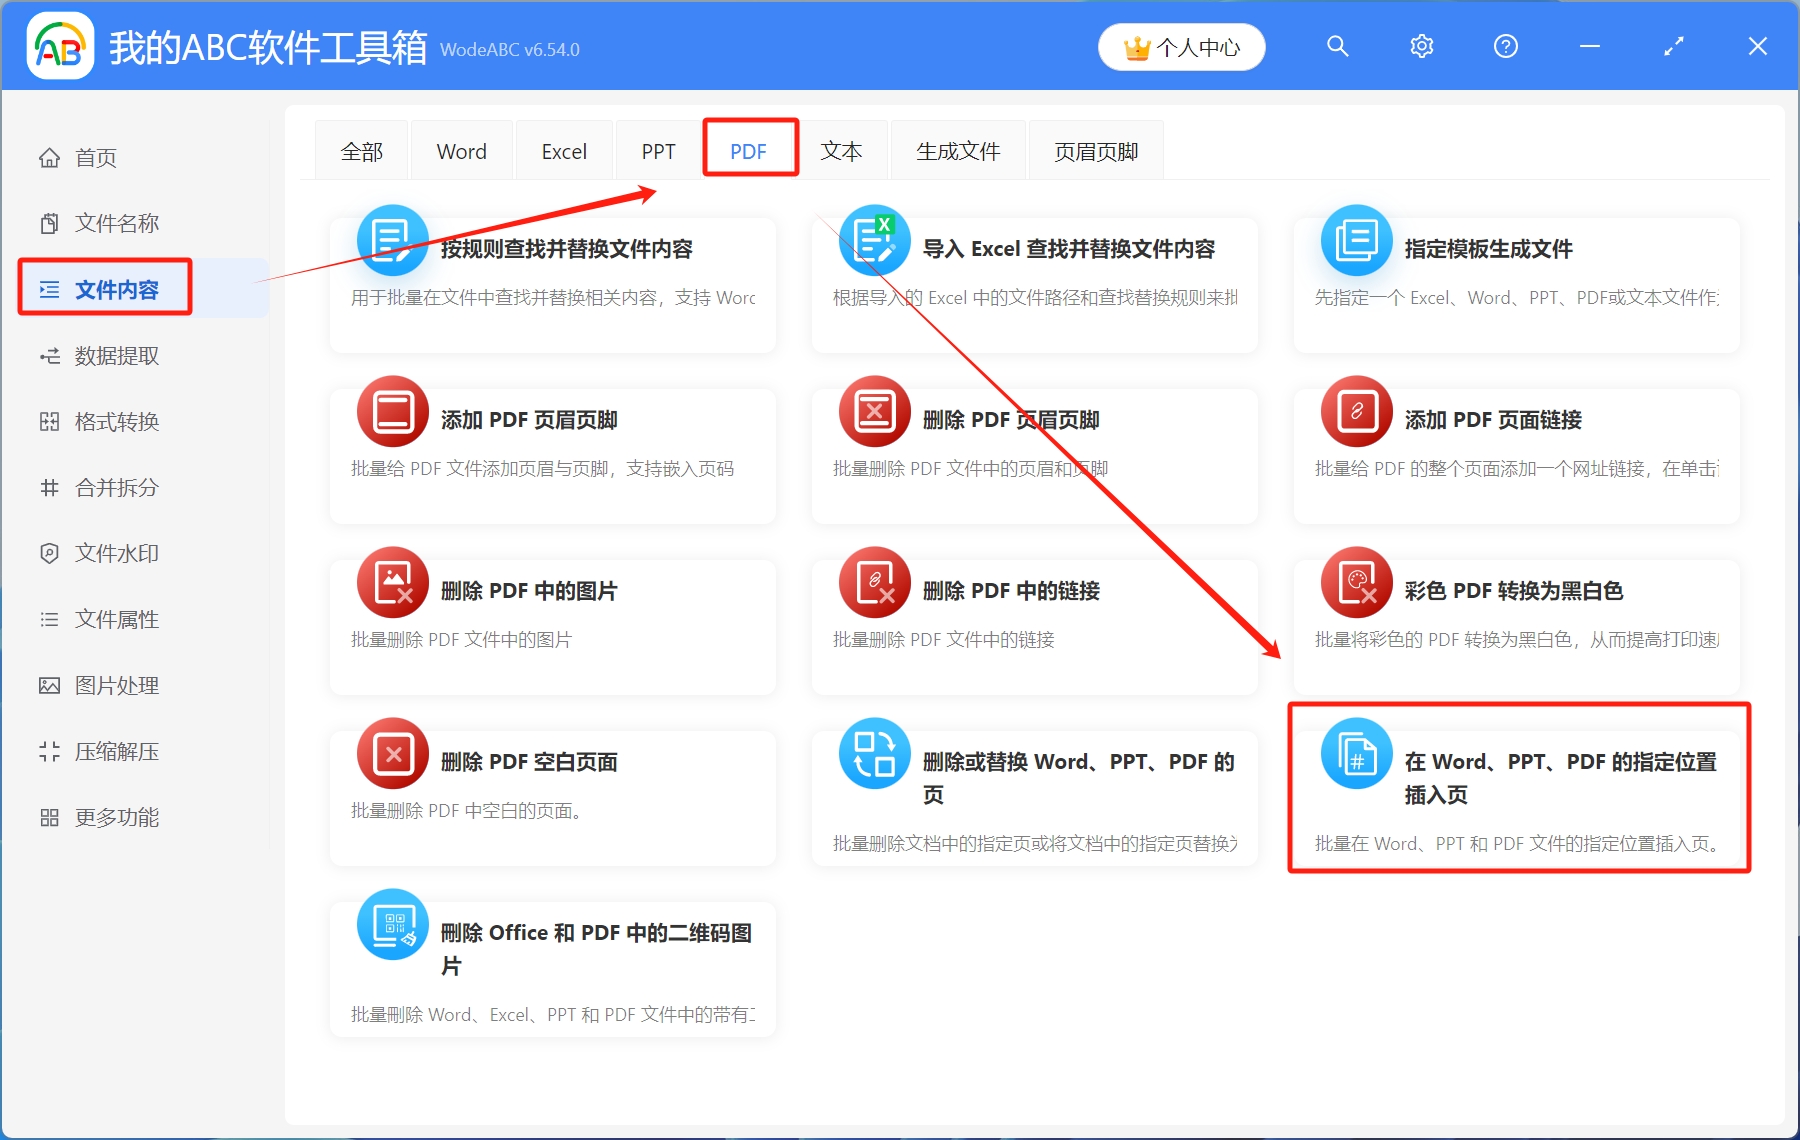Select 文件水印 in the left panel

pyautogui.click(x=115, y=553)
